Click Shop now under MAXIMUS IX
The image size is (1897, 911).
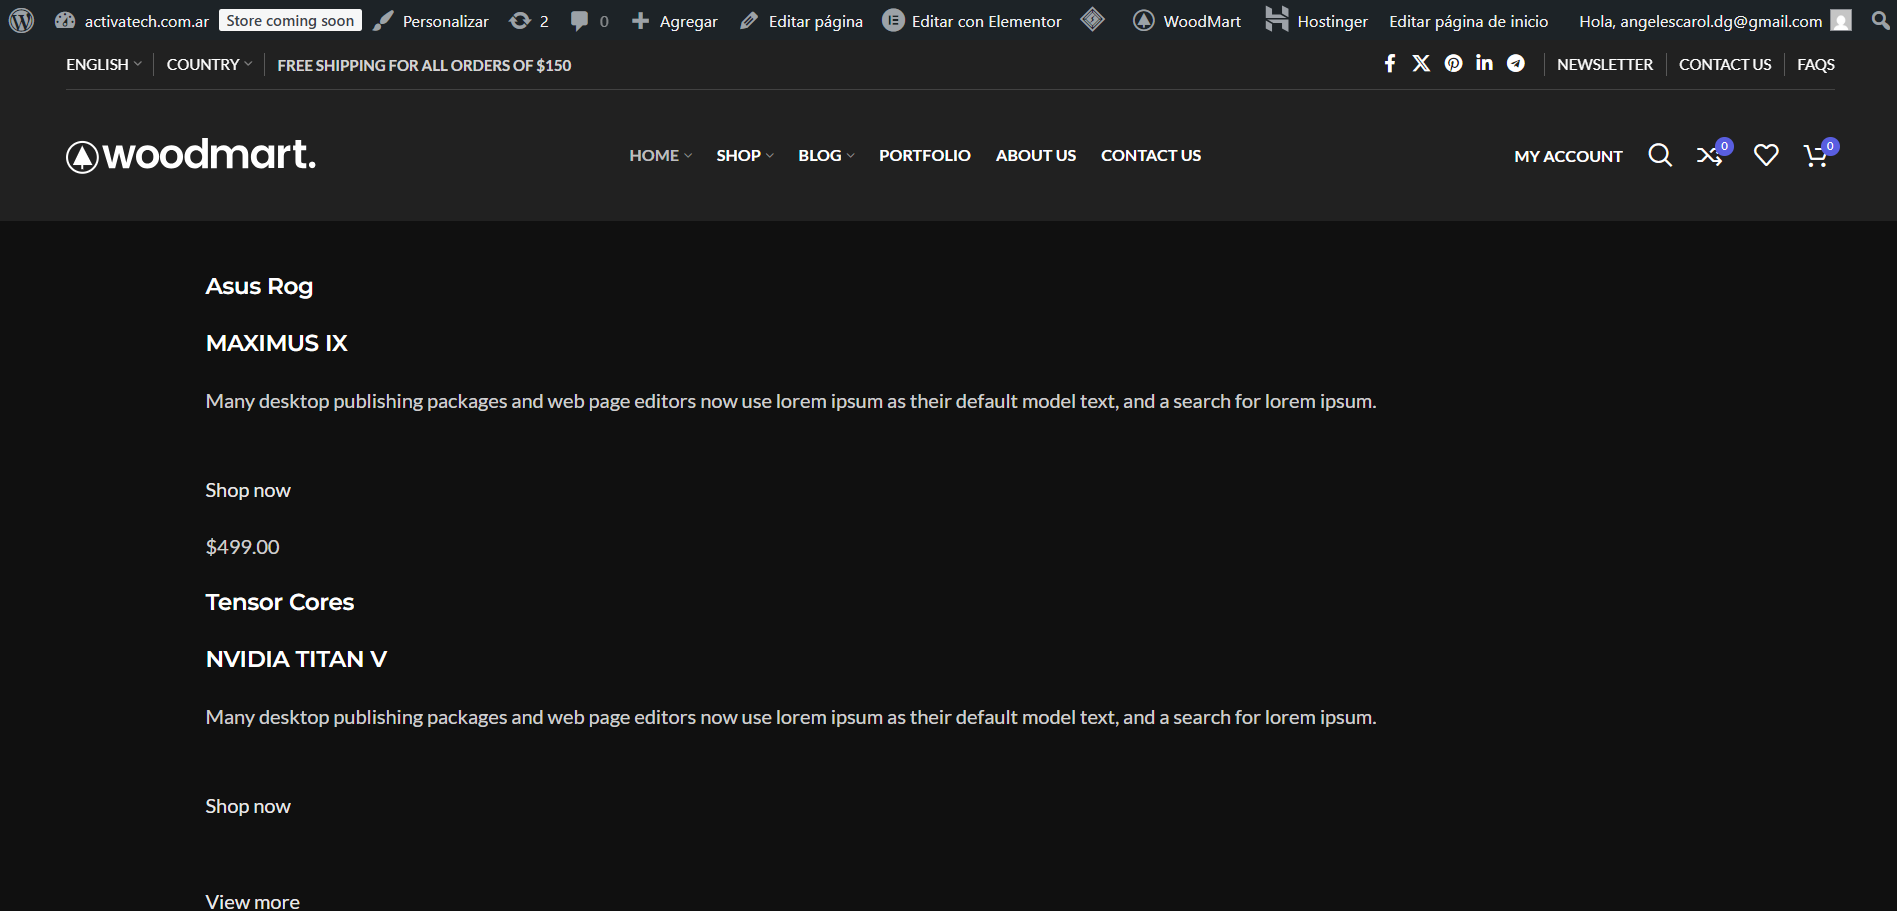pyautogui.click(x=248, y=490)
